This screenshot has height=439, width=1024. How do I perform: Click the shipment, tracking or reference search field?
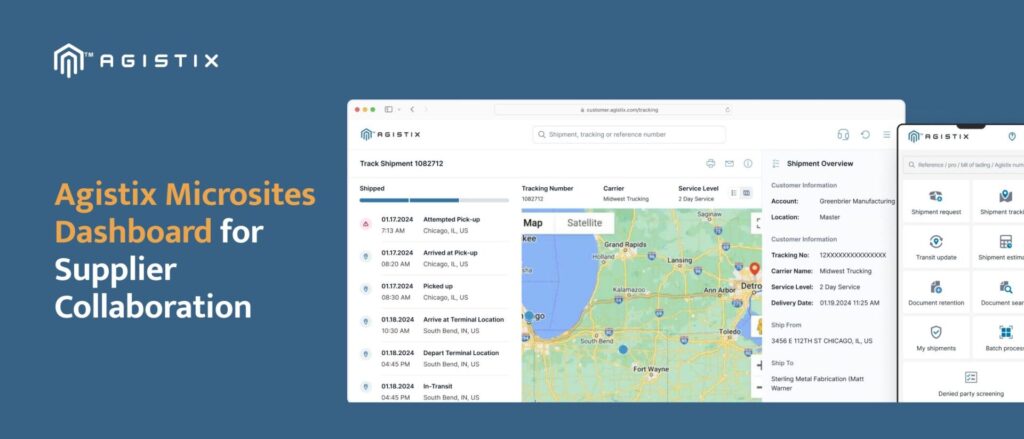click(629, 135)
